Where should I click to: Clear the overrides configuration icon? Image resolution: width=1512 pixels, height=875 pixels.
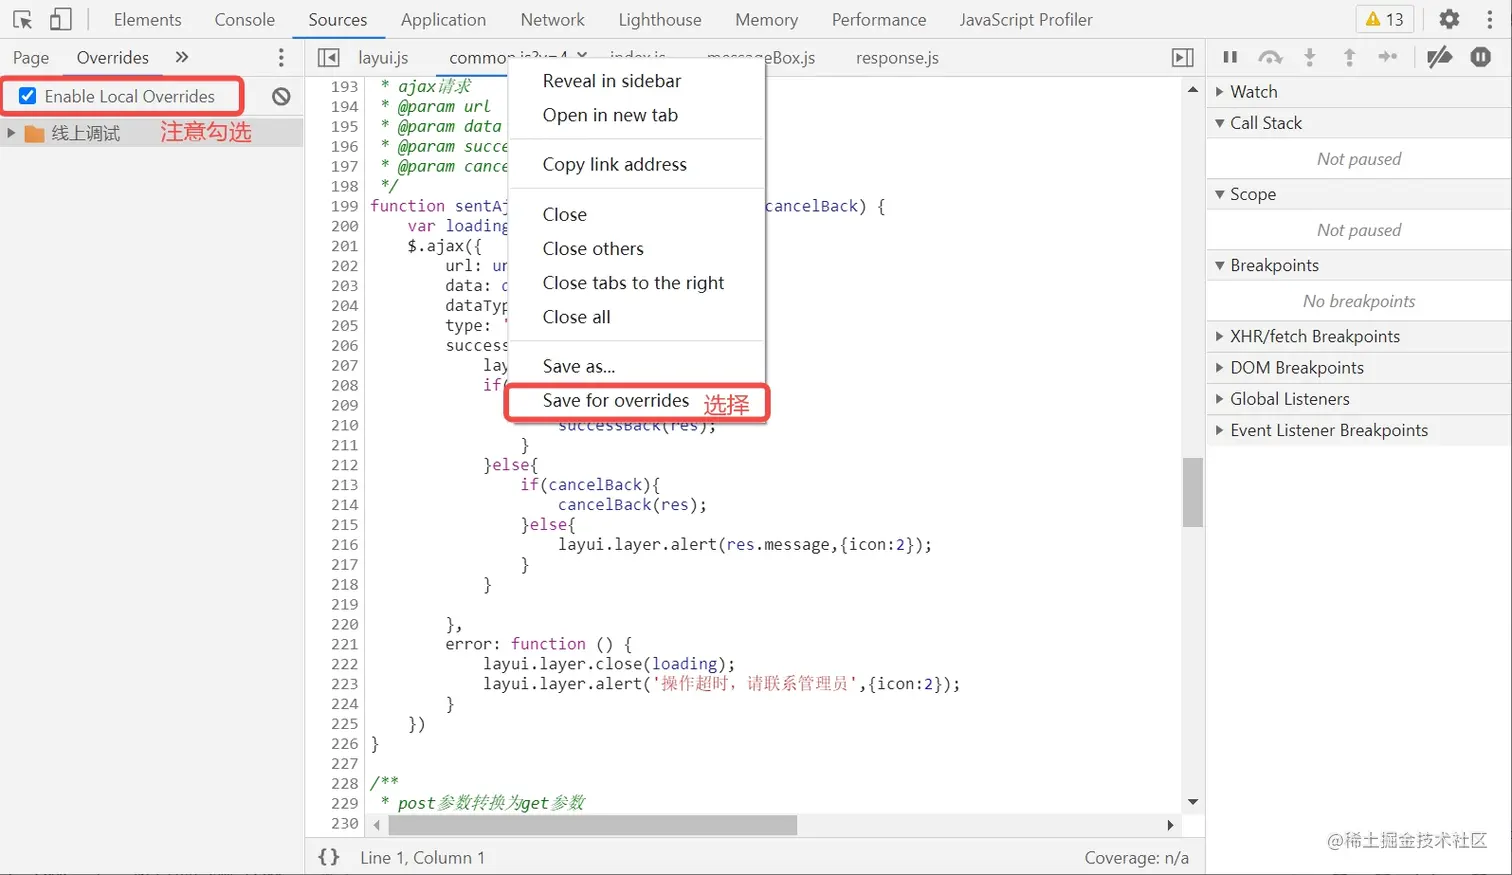(281, 96)
